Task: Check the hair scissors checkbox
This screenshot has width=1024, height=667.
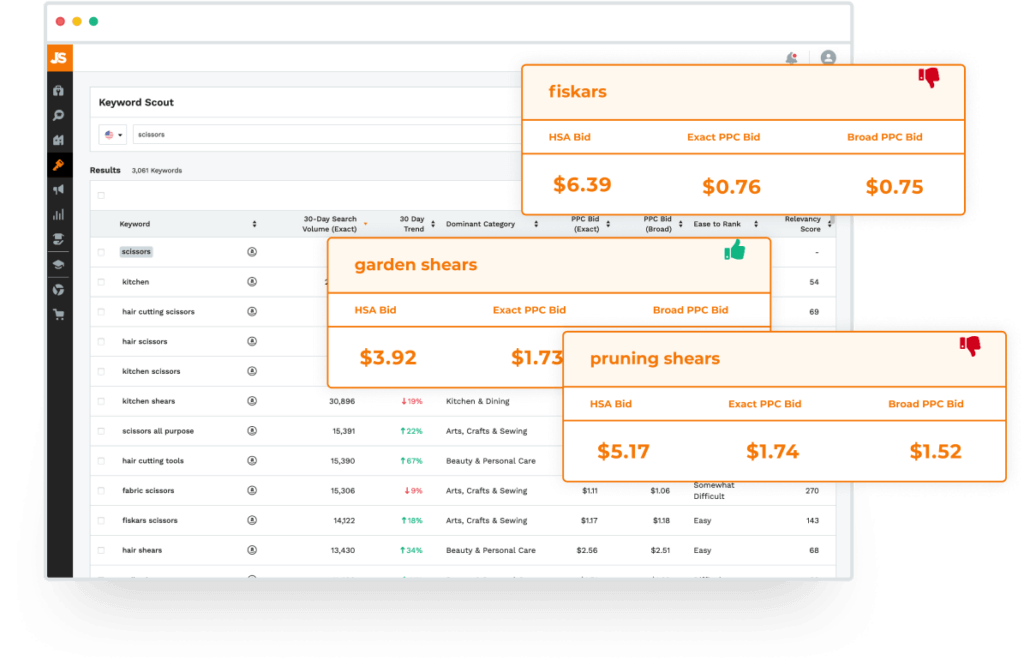Action: coord(101,341)
